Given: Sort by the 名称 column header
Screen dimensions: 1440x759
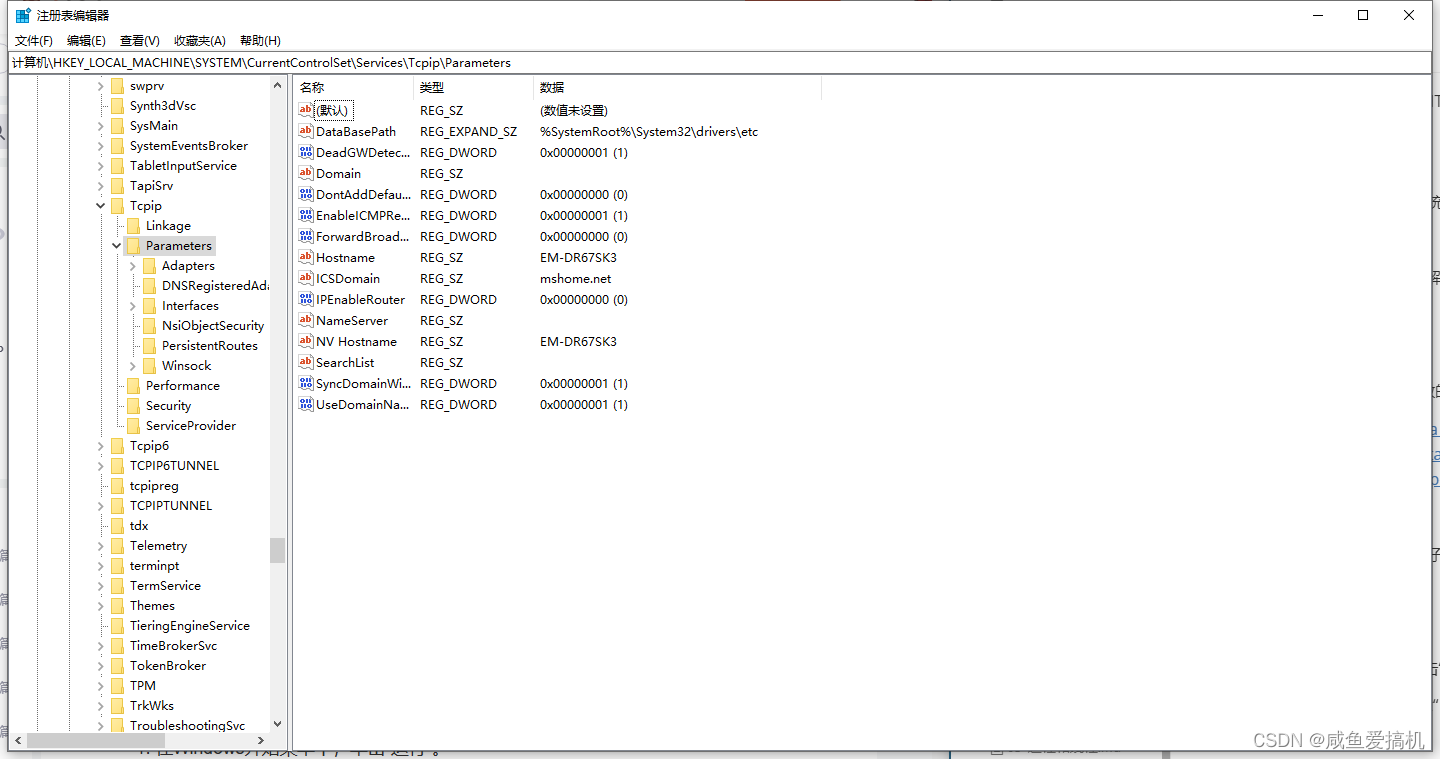Looking at the screenshot, I should 353,87.
